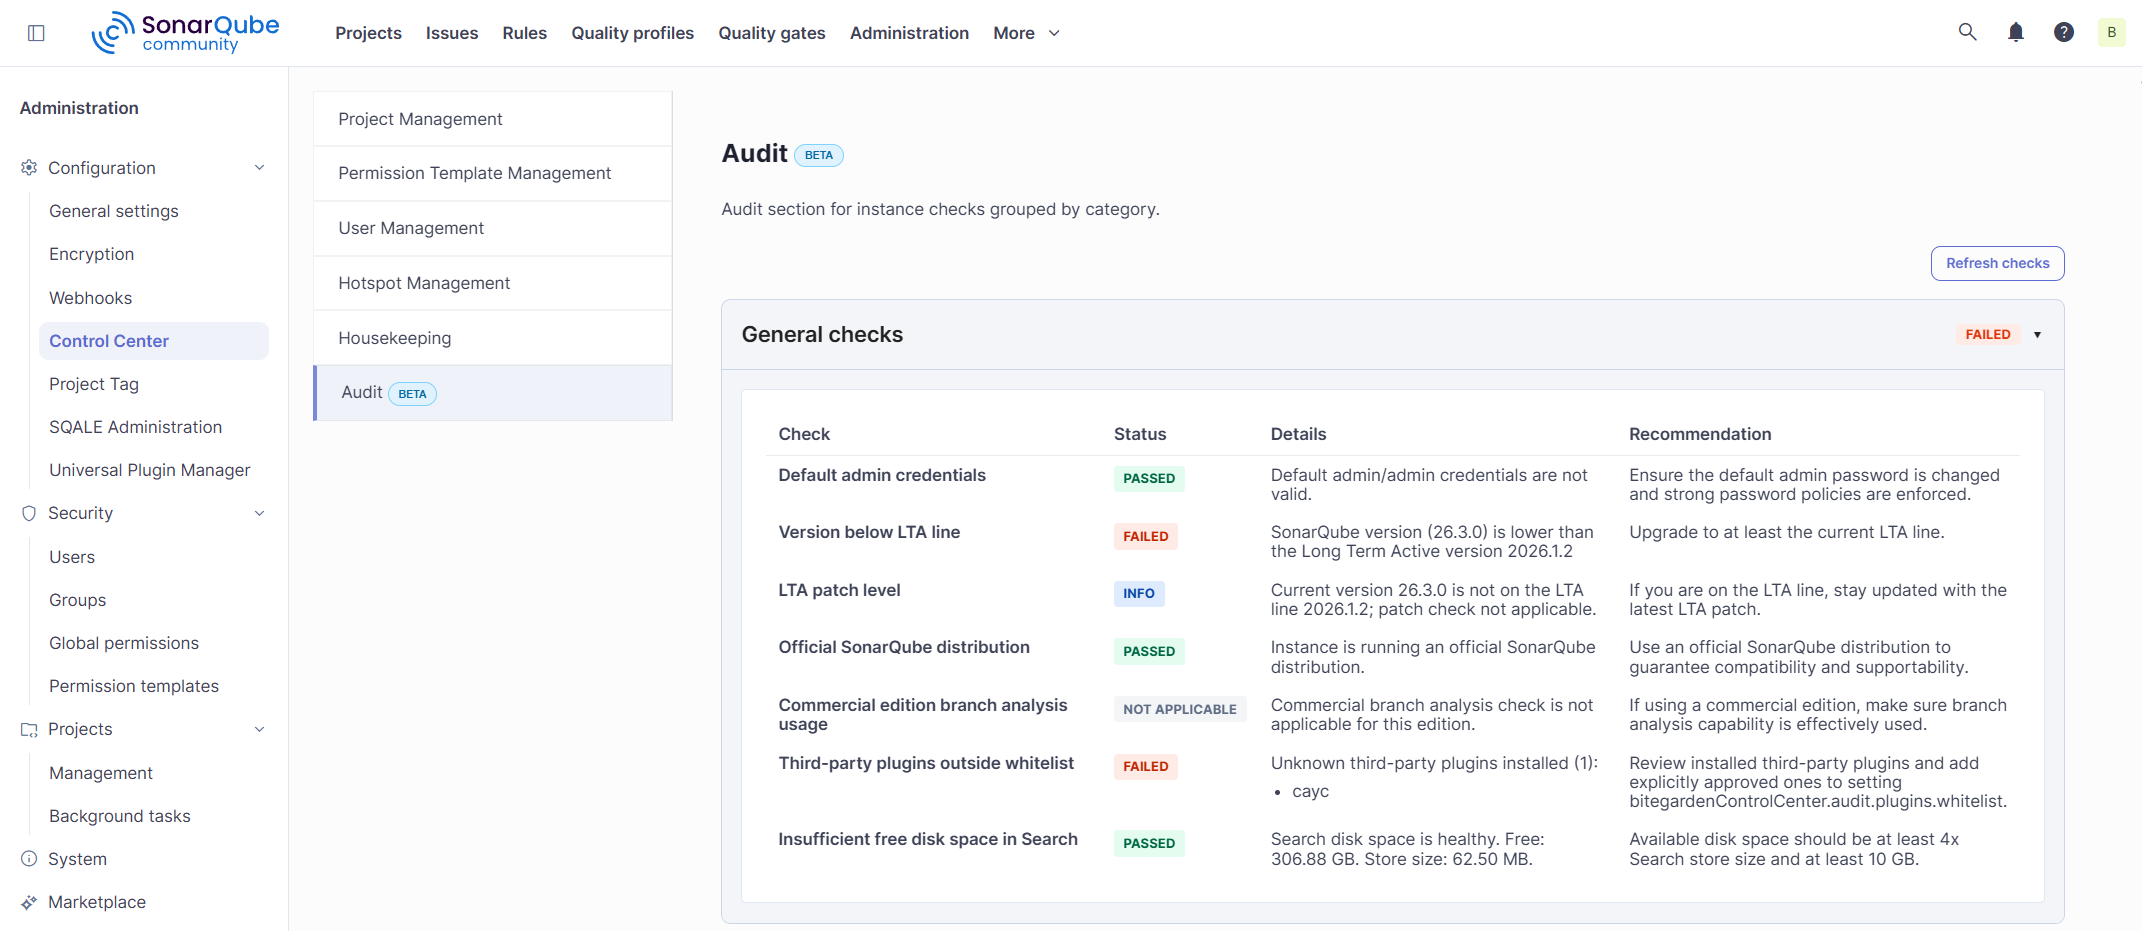Open Projects in the top navigation
2142x931 pixels.
[x=368, y=33]
